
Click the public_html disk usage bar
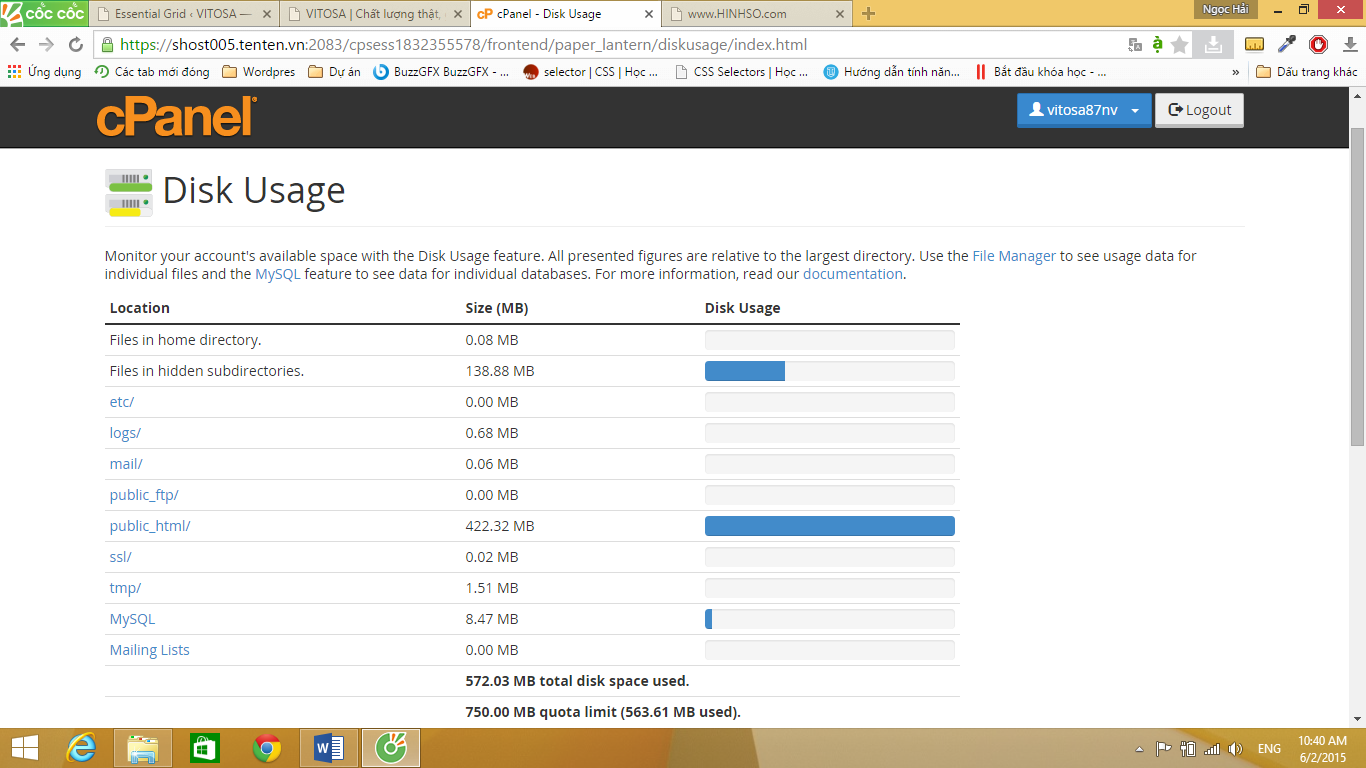coord(830,526)
